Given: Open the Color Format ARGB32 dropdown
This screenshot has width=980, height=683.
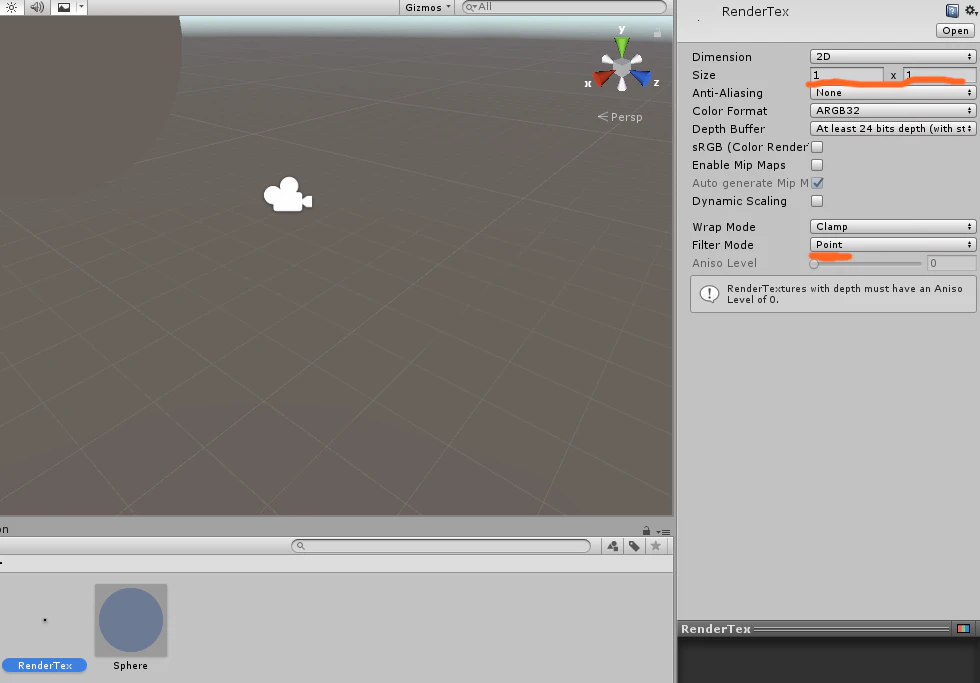Looking at the screenshot, I should click(x=892, y=111).
